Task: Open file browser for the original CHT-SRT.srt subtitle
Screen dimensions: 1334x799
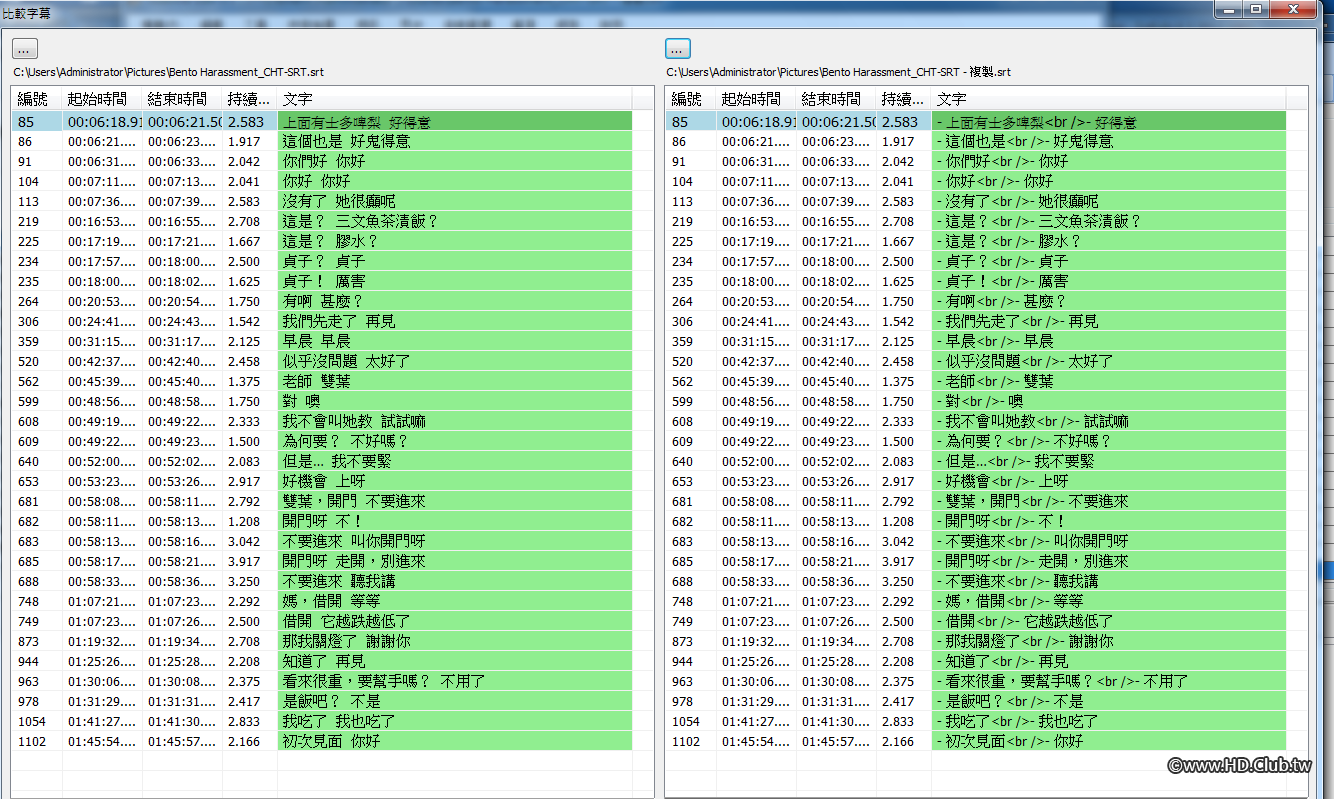Action: [25, 48]
